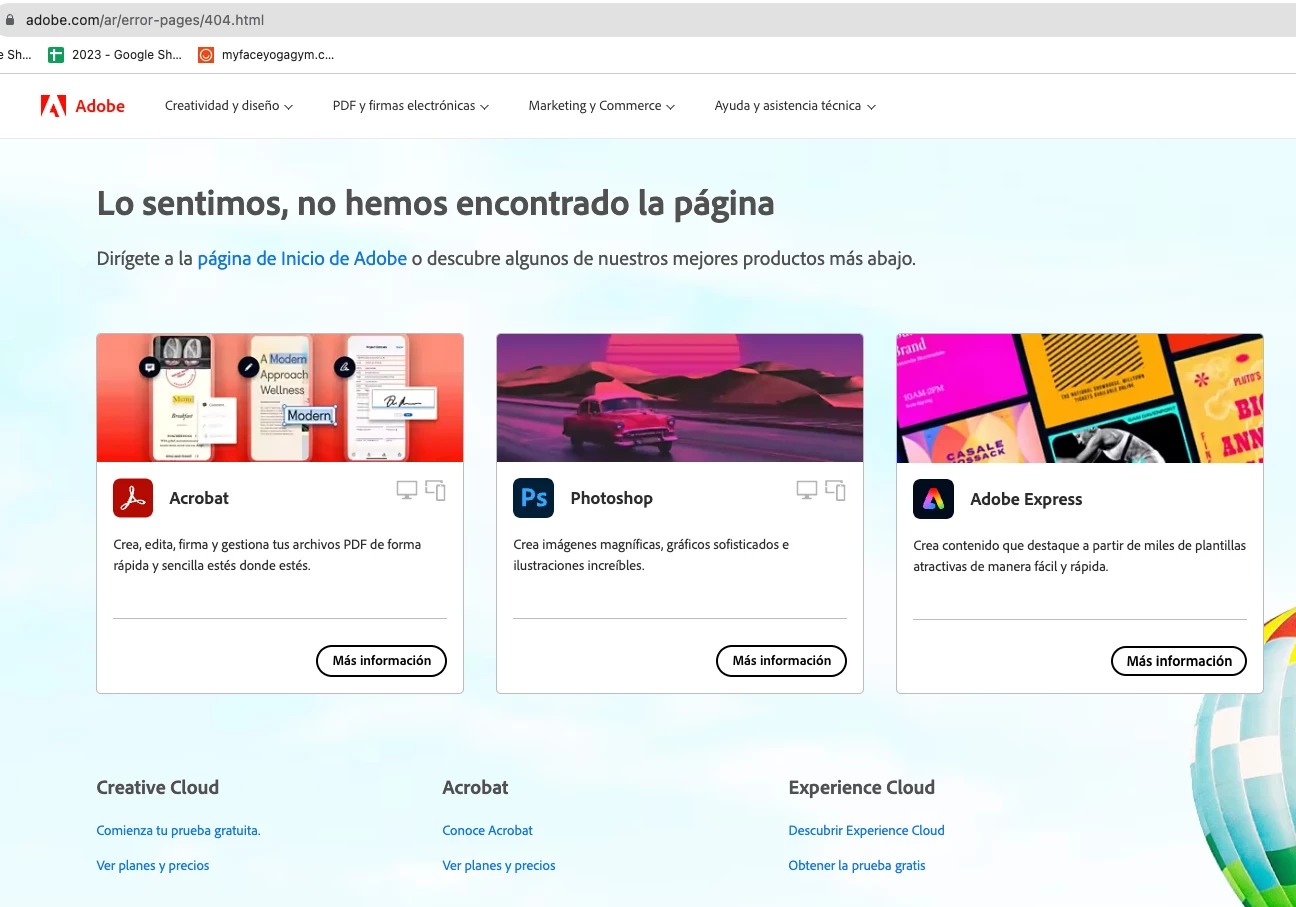Open Ver planes y precios under Creative Cloud
The width and height of the screenshot is (1296, 907).
click(153, 865)
